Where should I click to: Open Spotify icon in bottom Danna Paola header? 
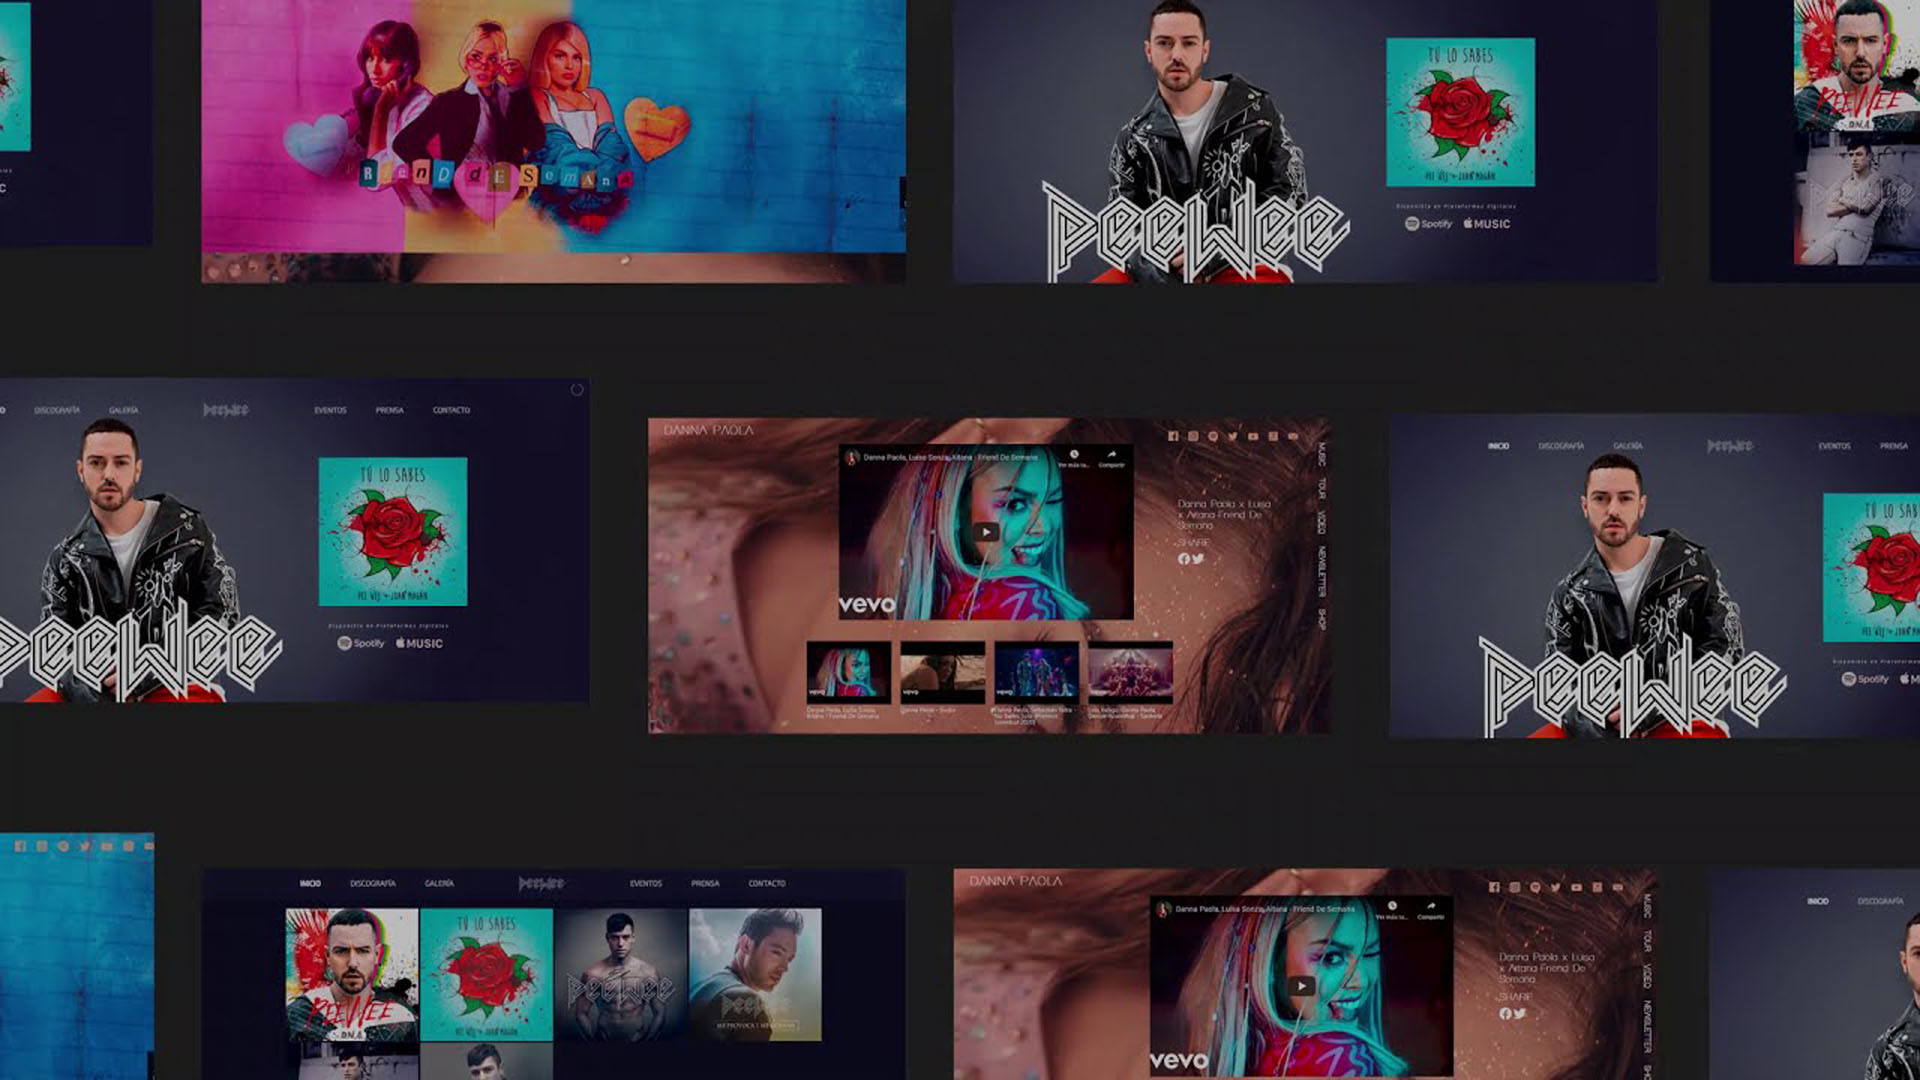coord(1535,887)
